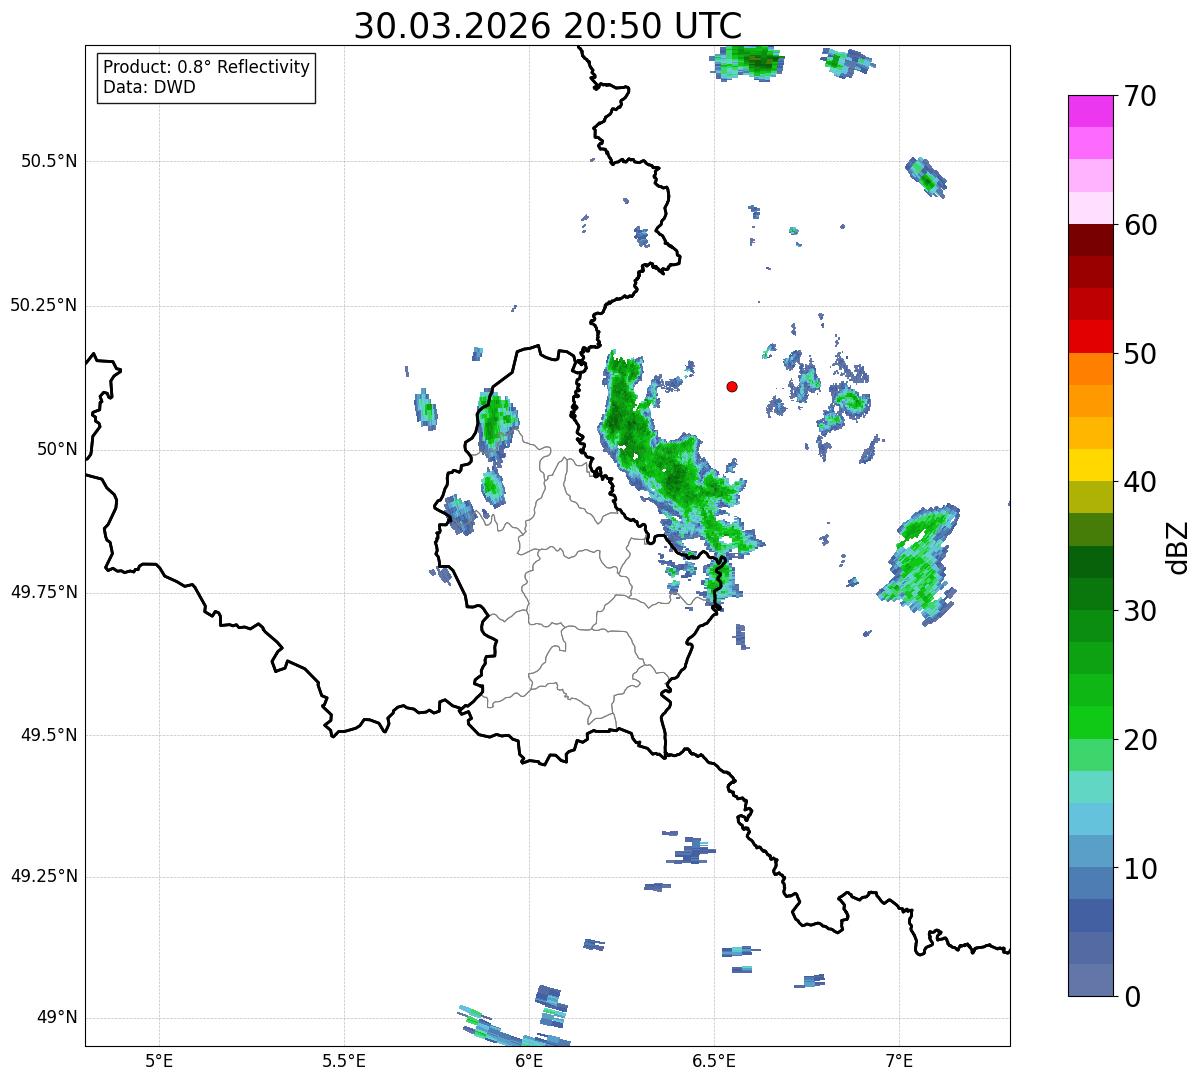The width and height of the screenshot is (1202, 1081).
Task: Click the title "30.03.2026 20:50 UTC"
Action: (548, 25)
